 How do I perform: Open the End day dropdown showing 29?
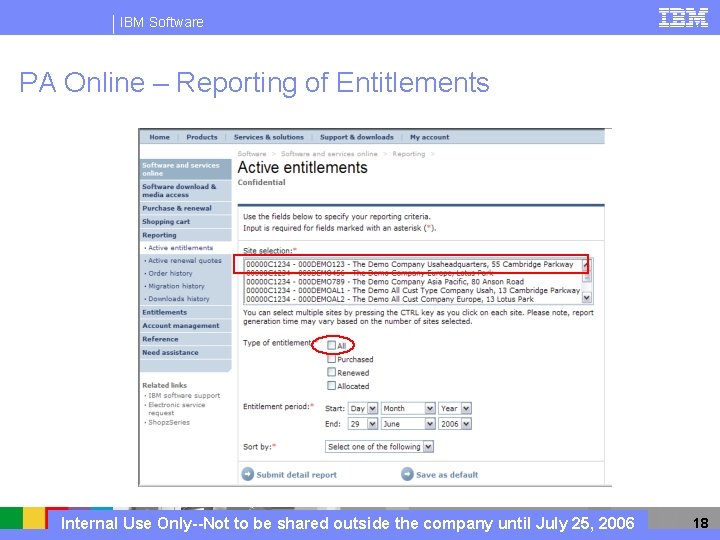pyautogui.click(x=363, y=424)
